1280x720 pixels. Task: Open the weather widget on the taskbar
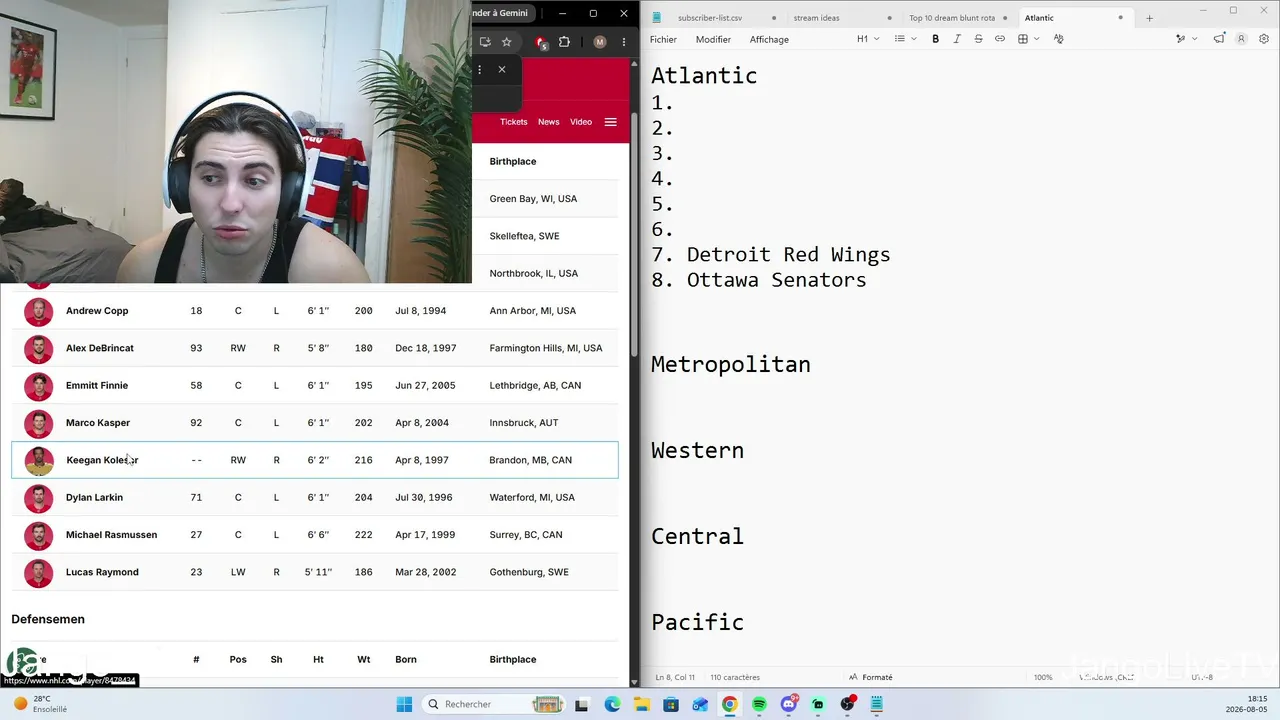tap(41, 704)
